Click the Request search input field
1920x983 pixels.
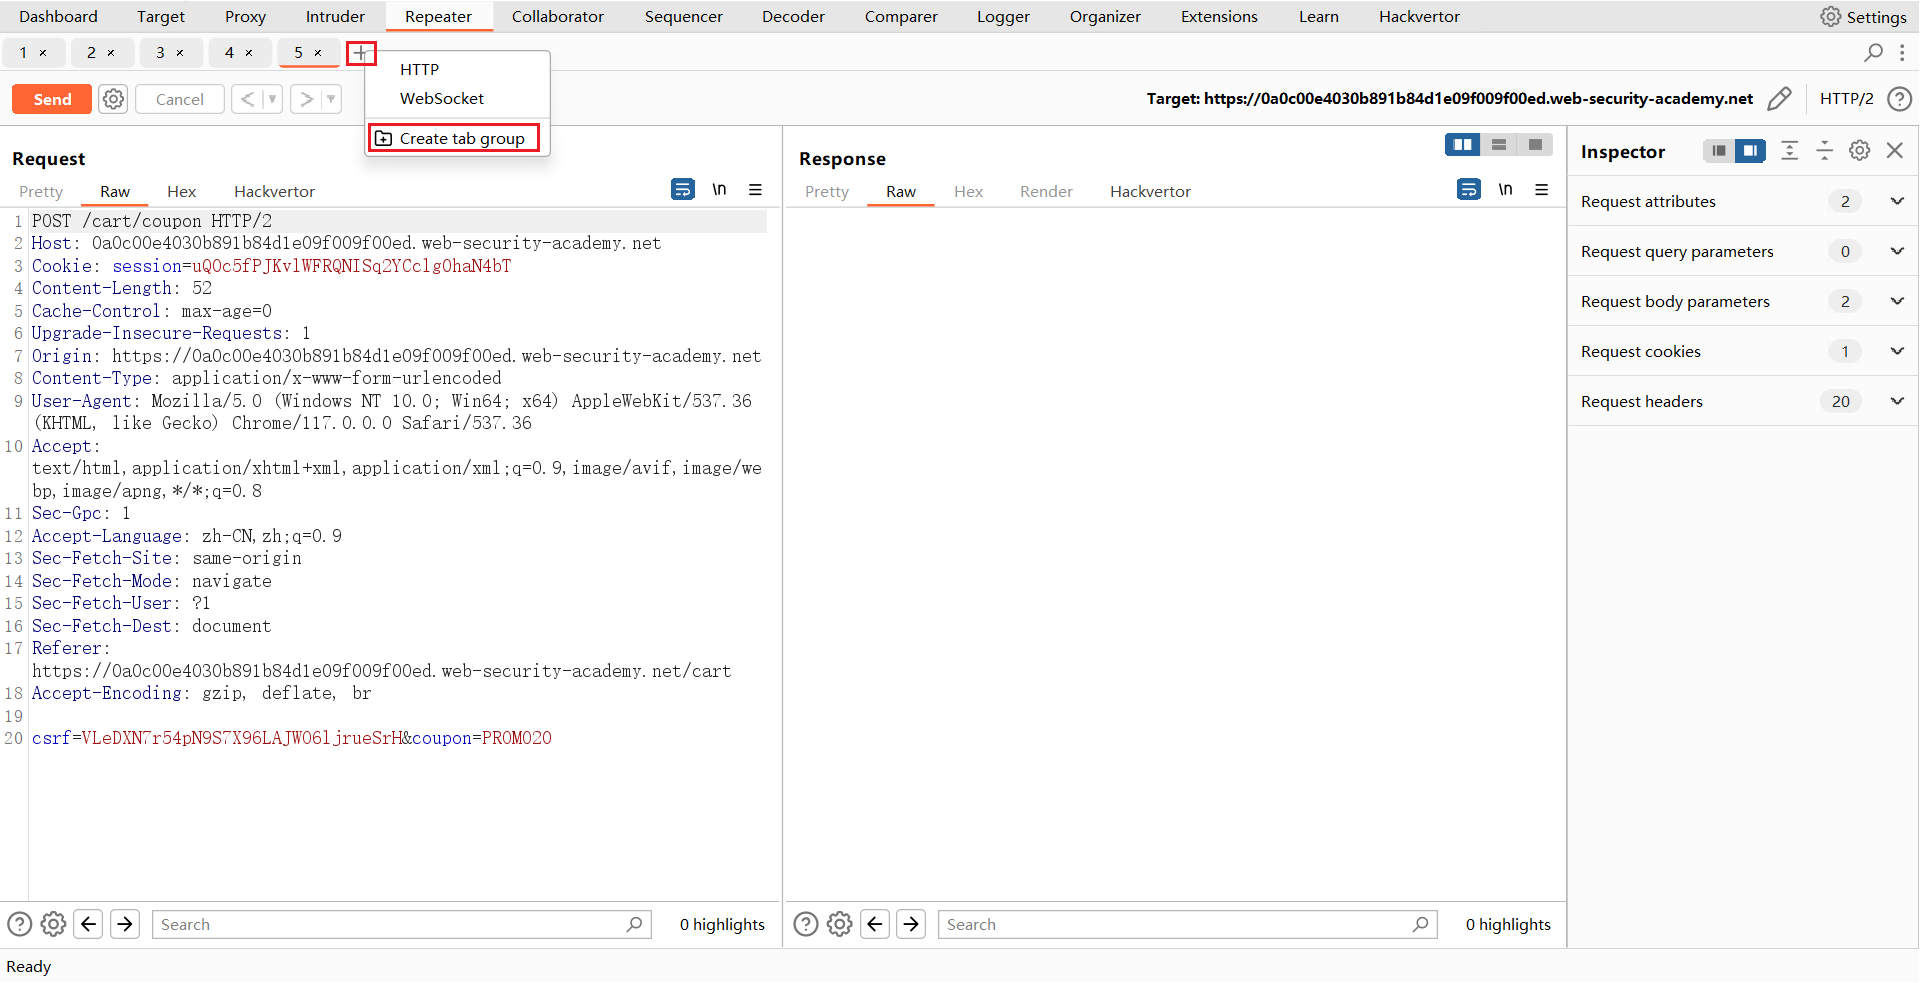point(401,924)
